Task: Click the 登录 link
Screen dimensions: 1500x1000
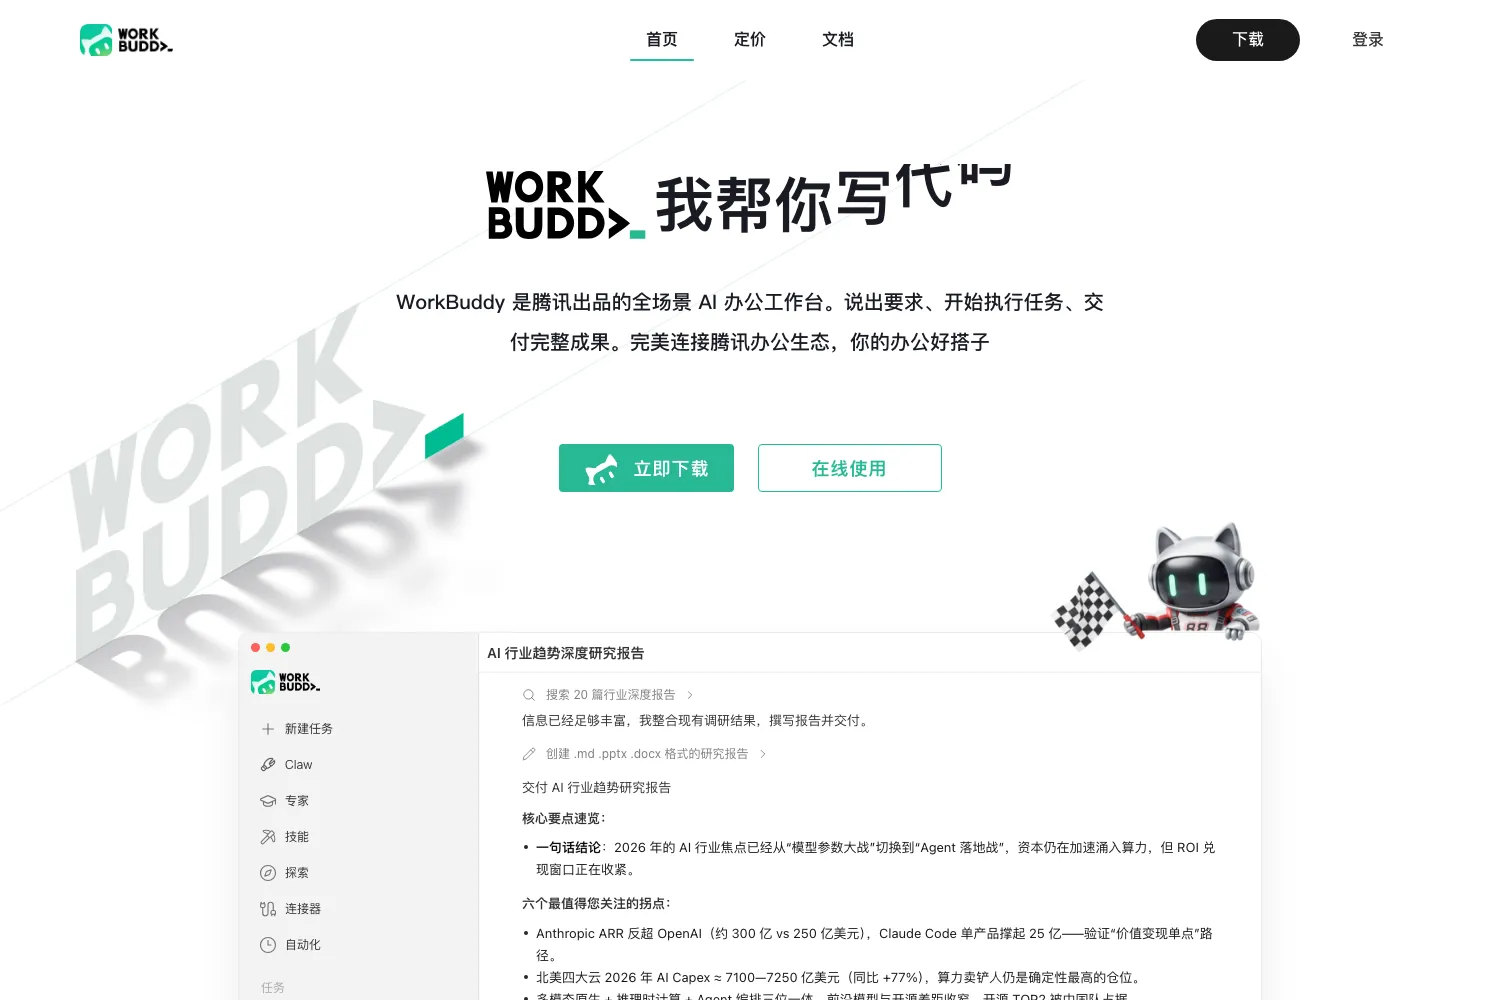Action: 1368,40
